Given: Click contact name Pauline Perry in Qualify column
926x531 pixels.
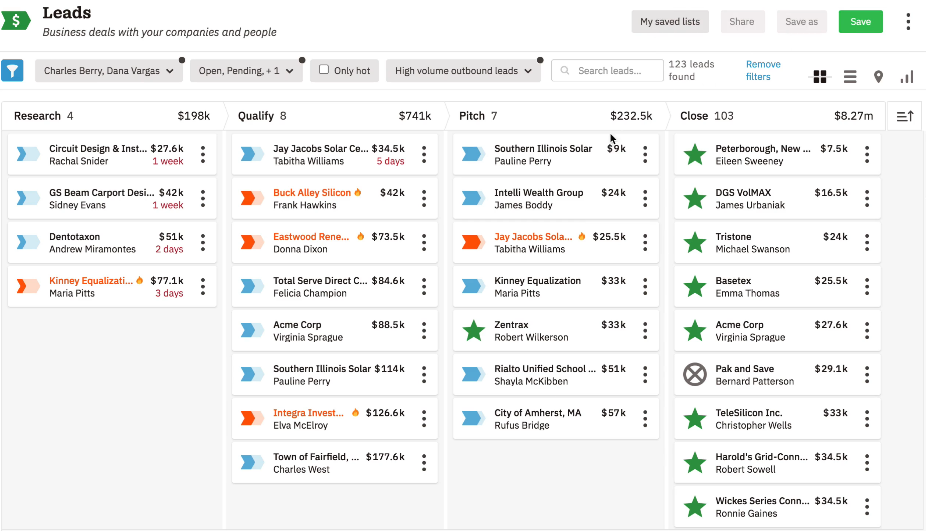Looking at the screenshot, I should pyautogui.click(x=301, y=382).
